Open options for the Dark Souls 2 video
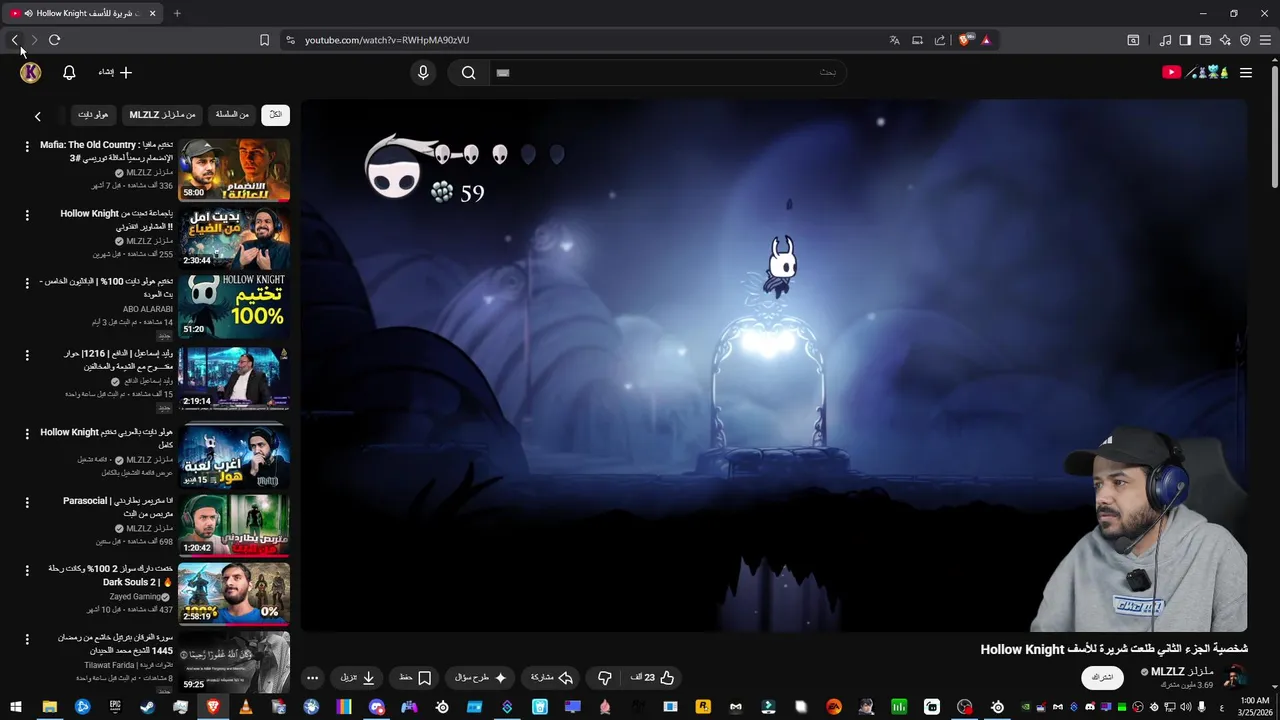The image size is (1280, 720). (27, 570)
